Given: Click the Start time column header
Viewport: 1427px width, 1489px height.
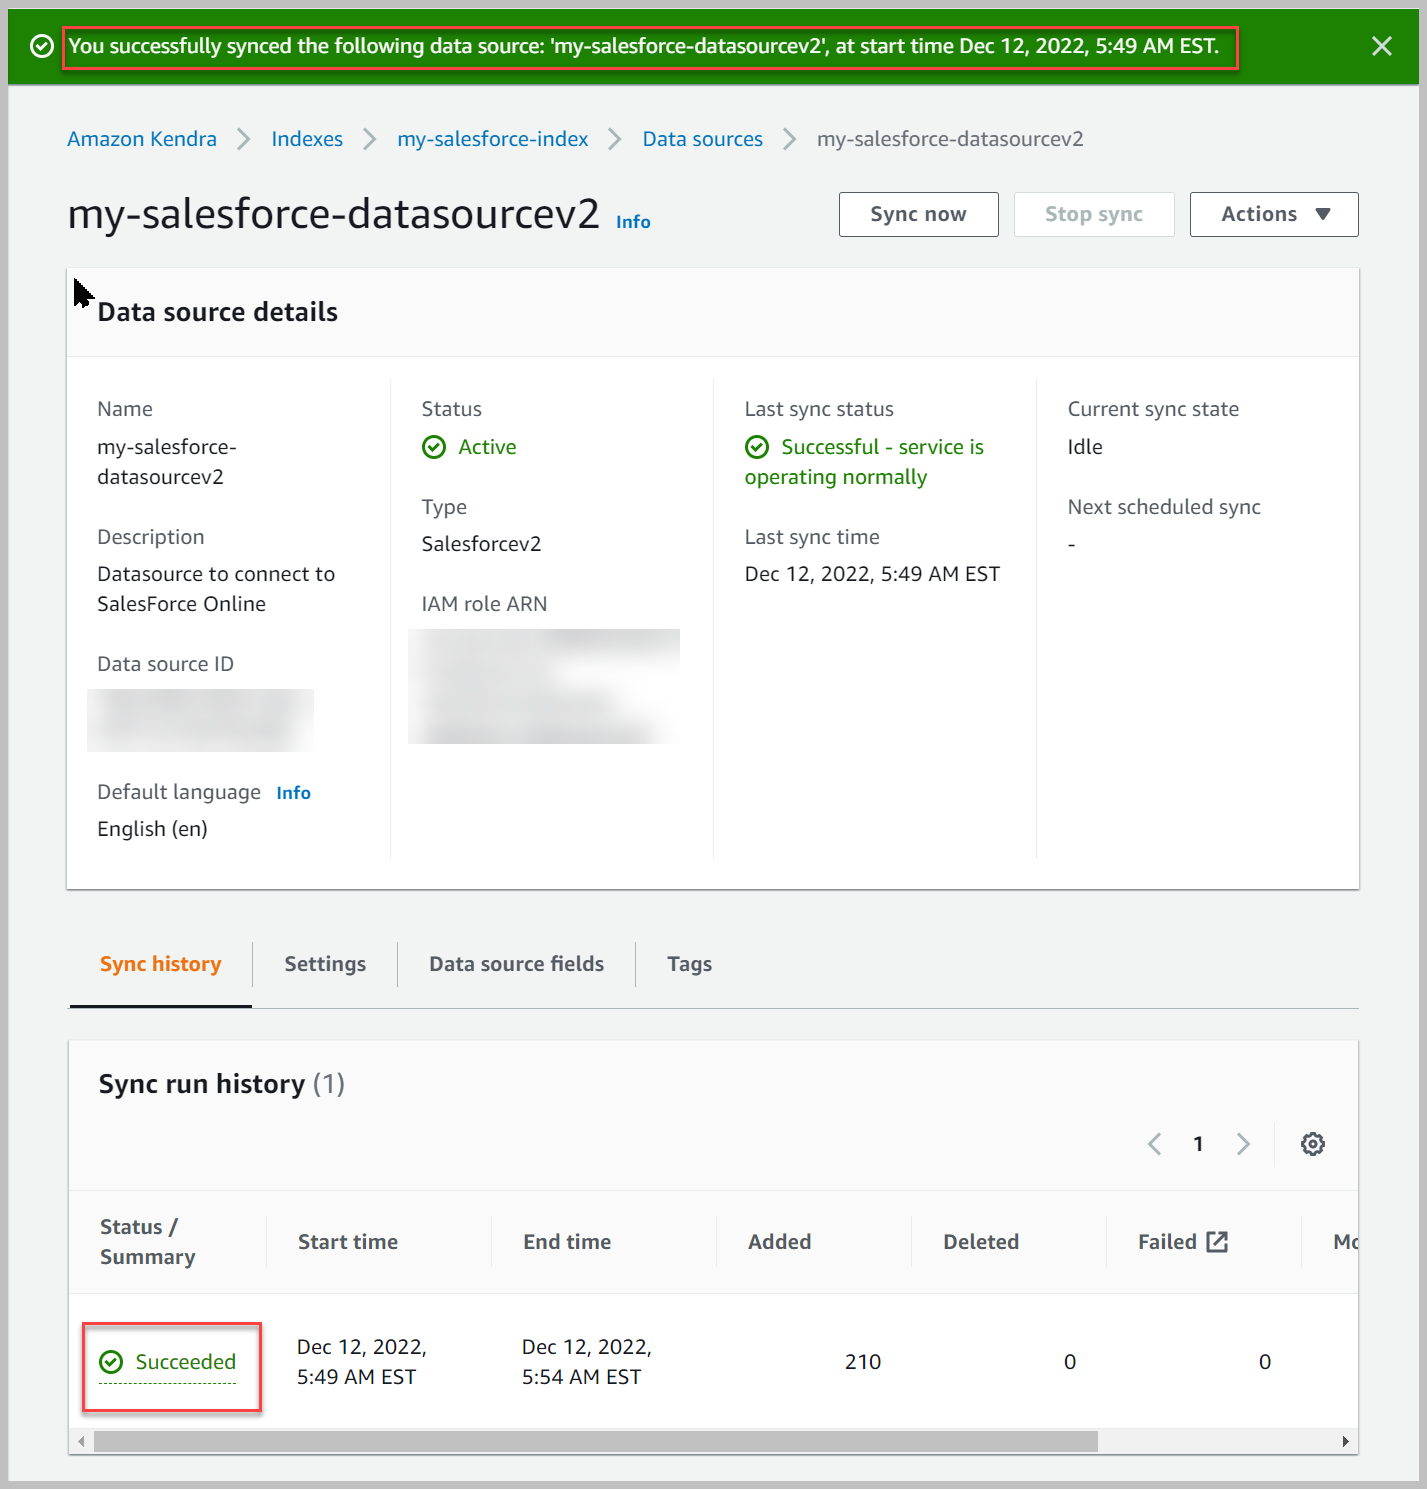Looking at the screenshot, I should [x=348, y=1242].
